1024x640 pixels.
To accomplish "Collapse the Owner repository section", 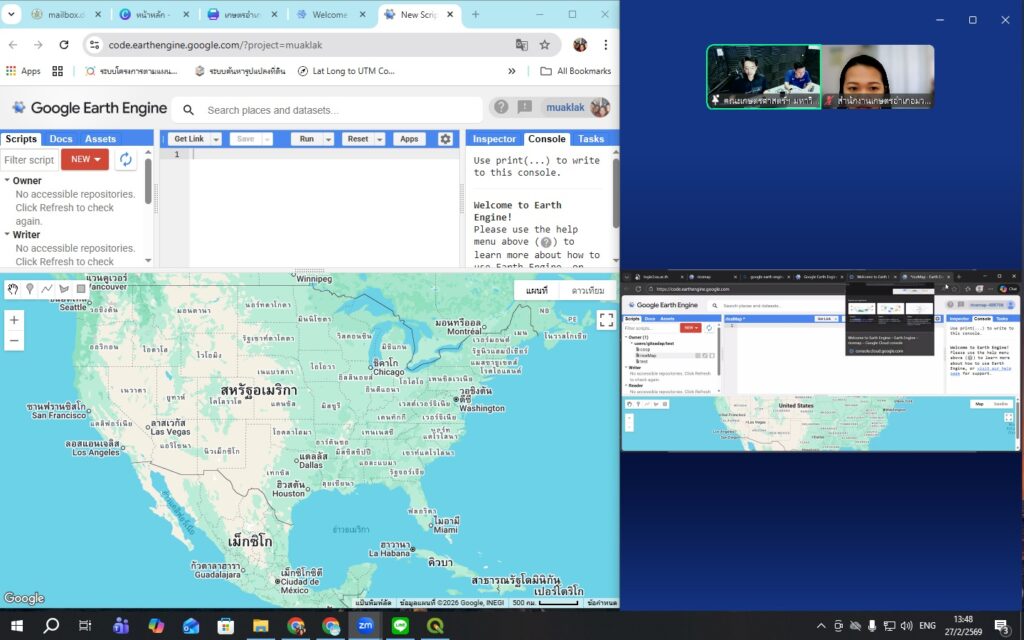I will [7, 181].
